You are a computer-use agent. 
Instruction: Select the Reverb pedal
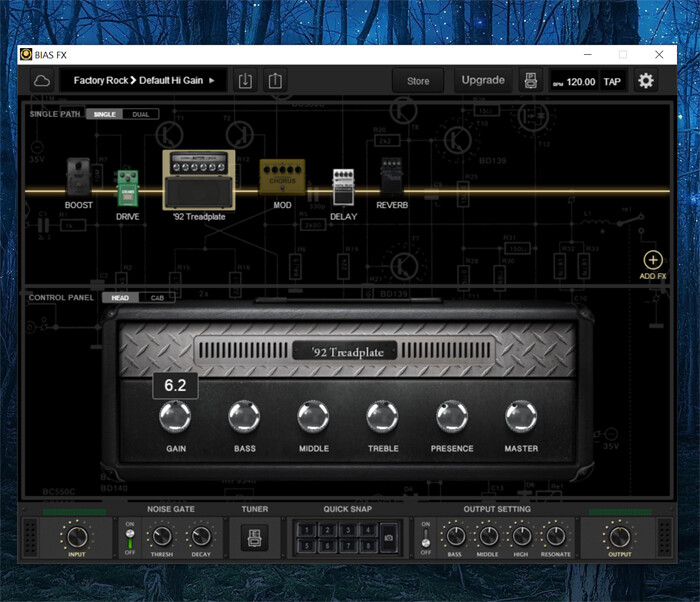pos(392,176)
